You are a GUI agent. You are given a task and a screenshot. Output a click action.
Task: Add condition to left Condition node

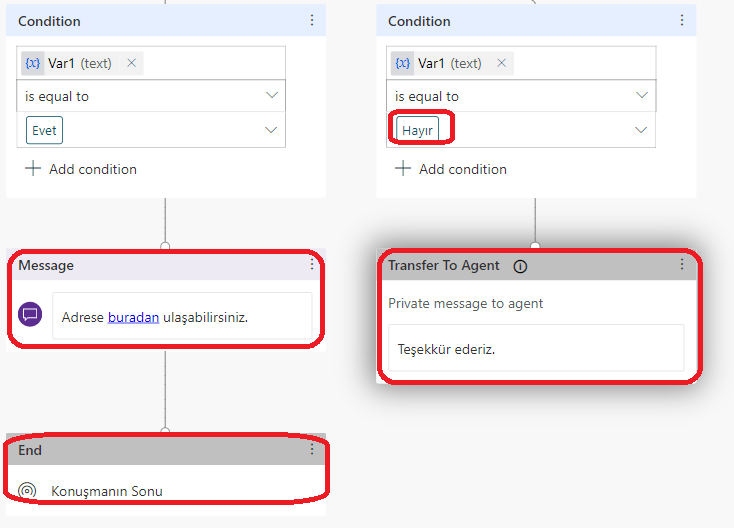pos(82,169)
